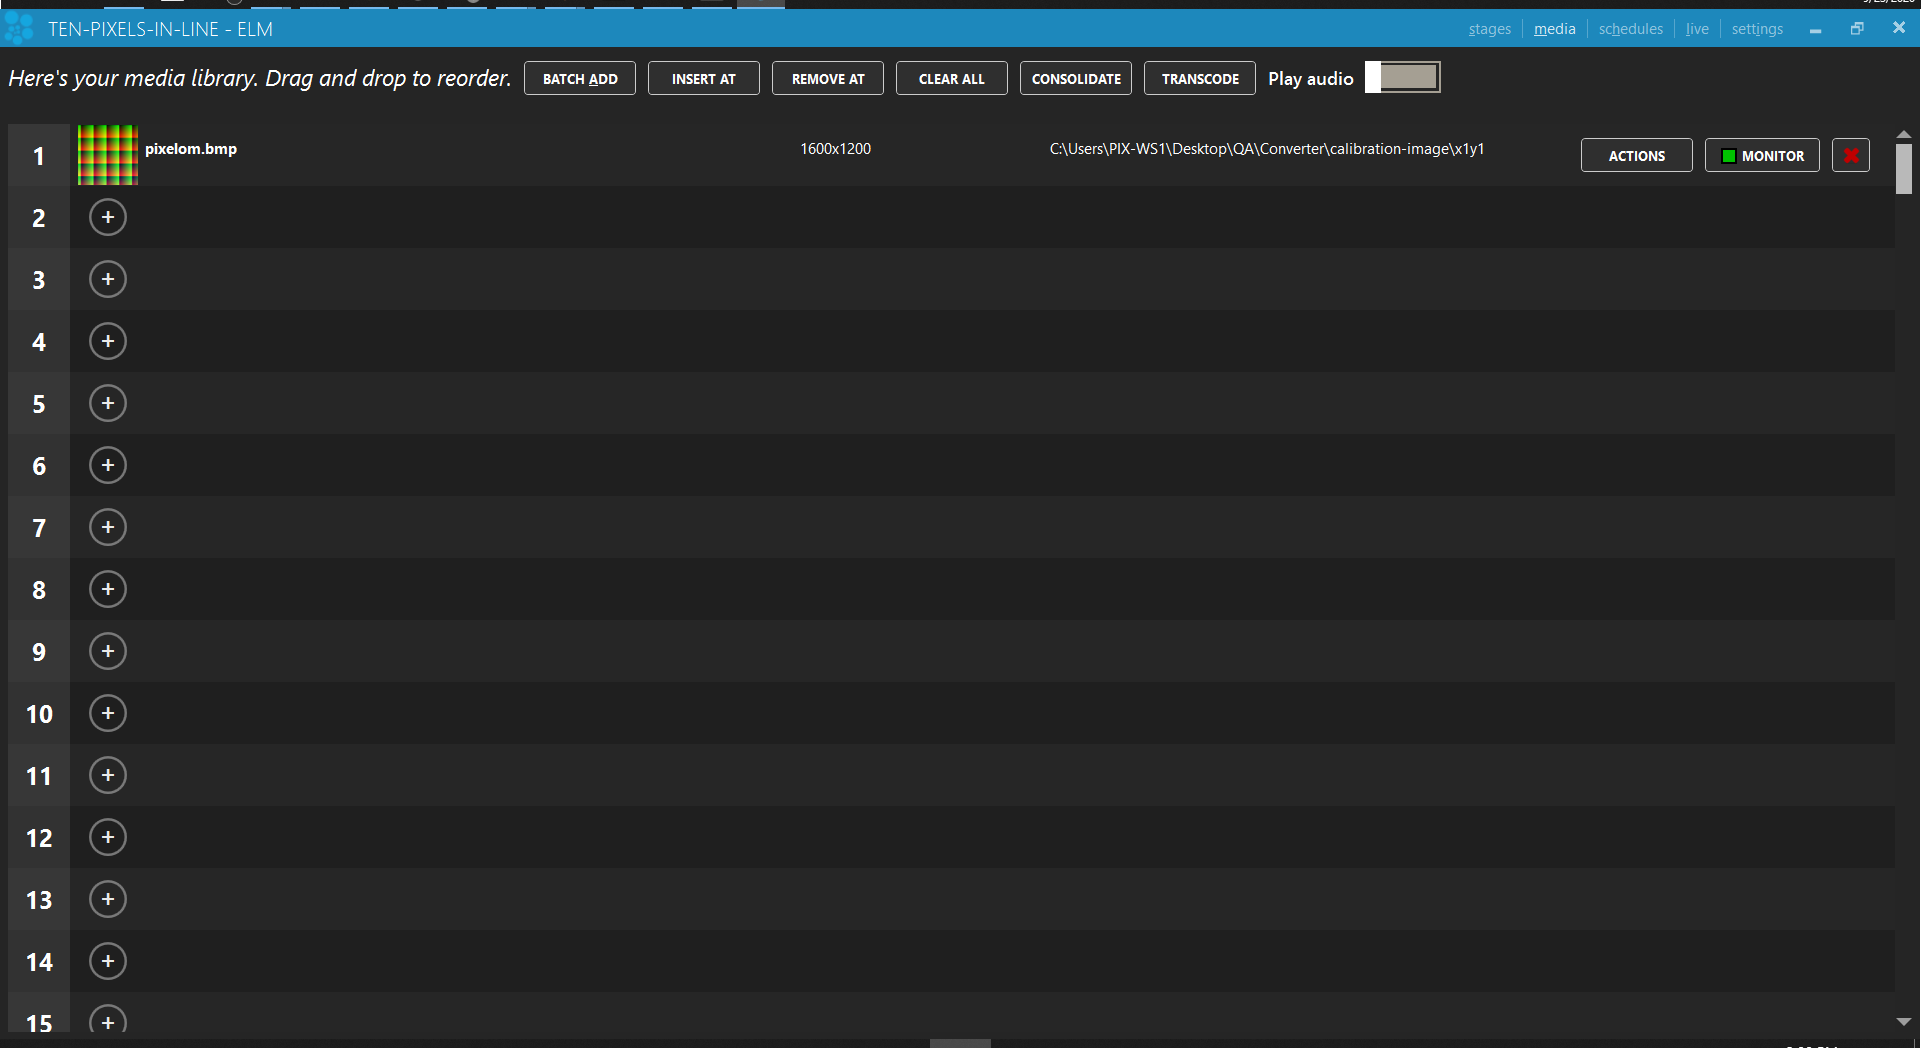
Task: Click the scrollbar up arrow
Action: click(1904, 132)
